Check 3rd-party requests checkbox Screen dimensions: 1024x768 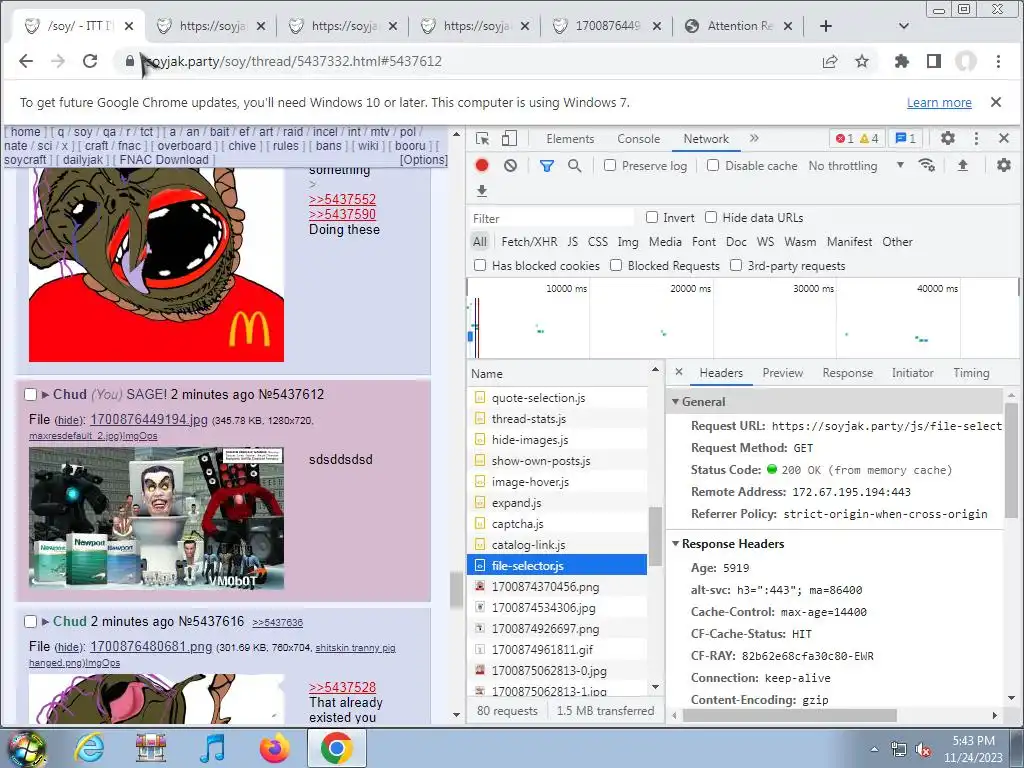pyautogui.click(x=736, y=265)
